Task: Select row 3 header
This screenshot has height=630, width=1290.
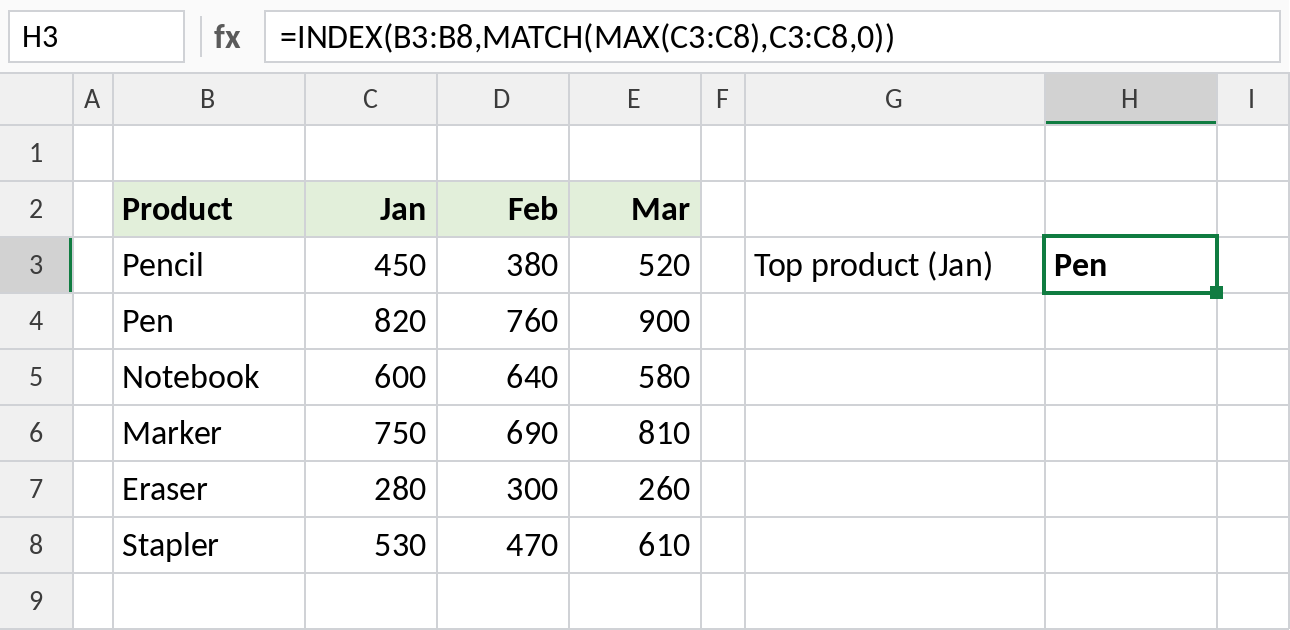Action: [37, 265]
